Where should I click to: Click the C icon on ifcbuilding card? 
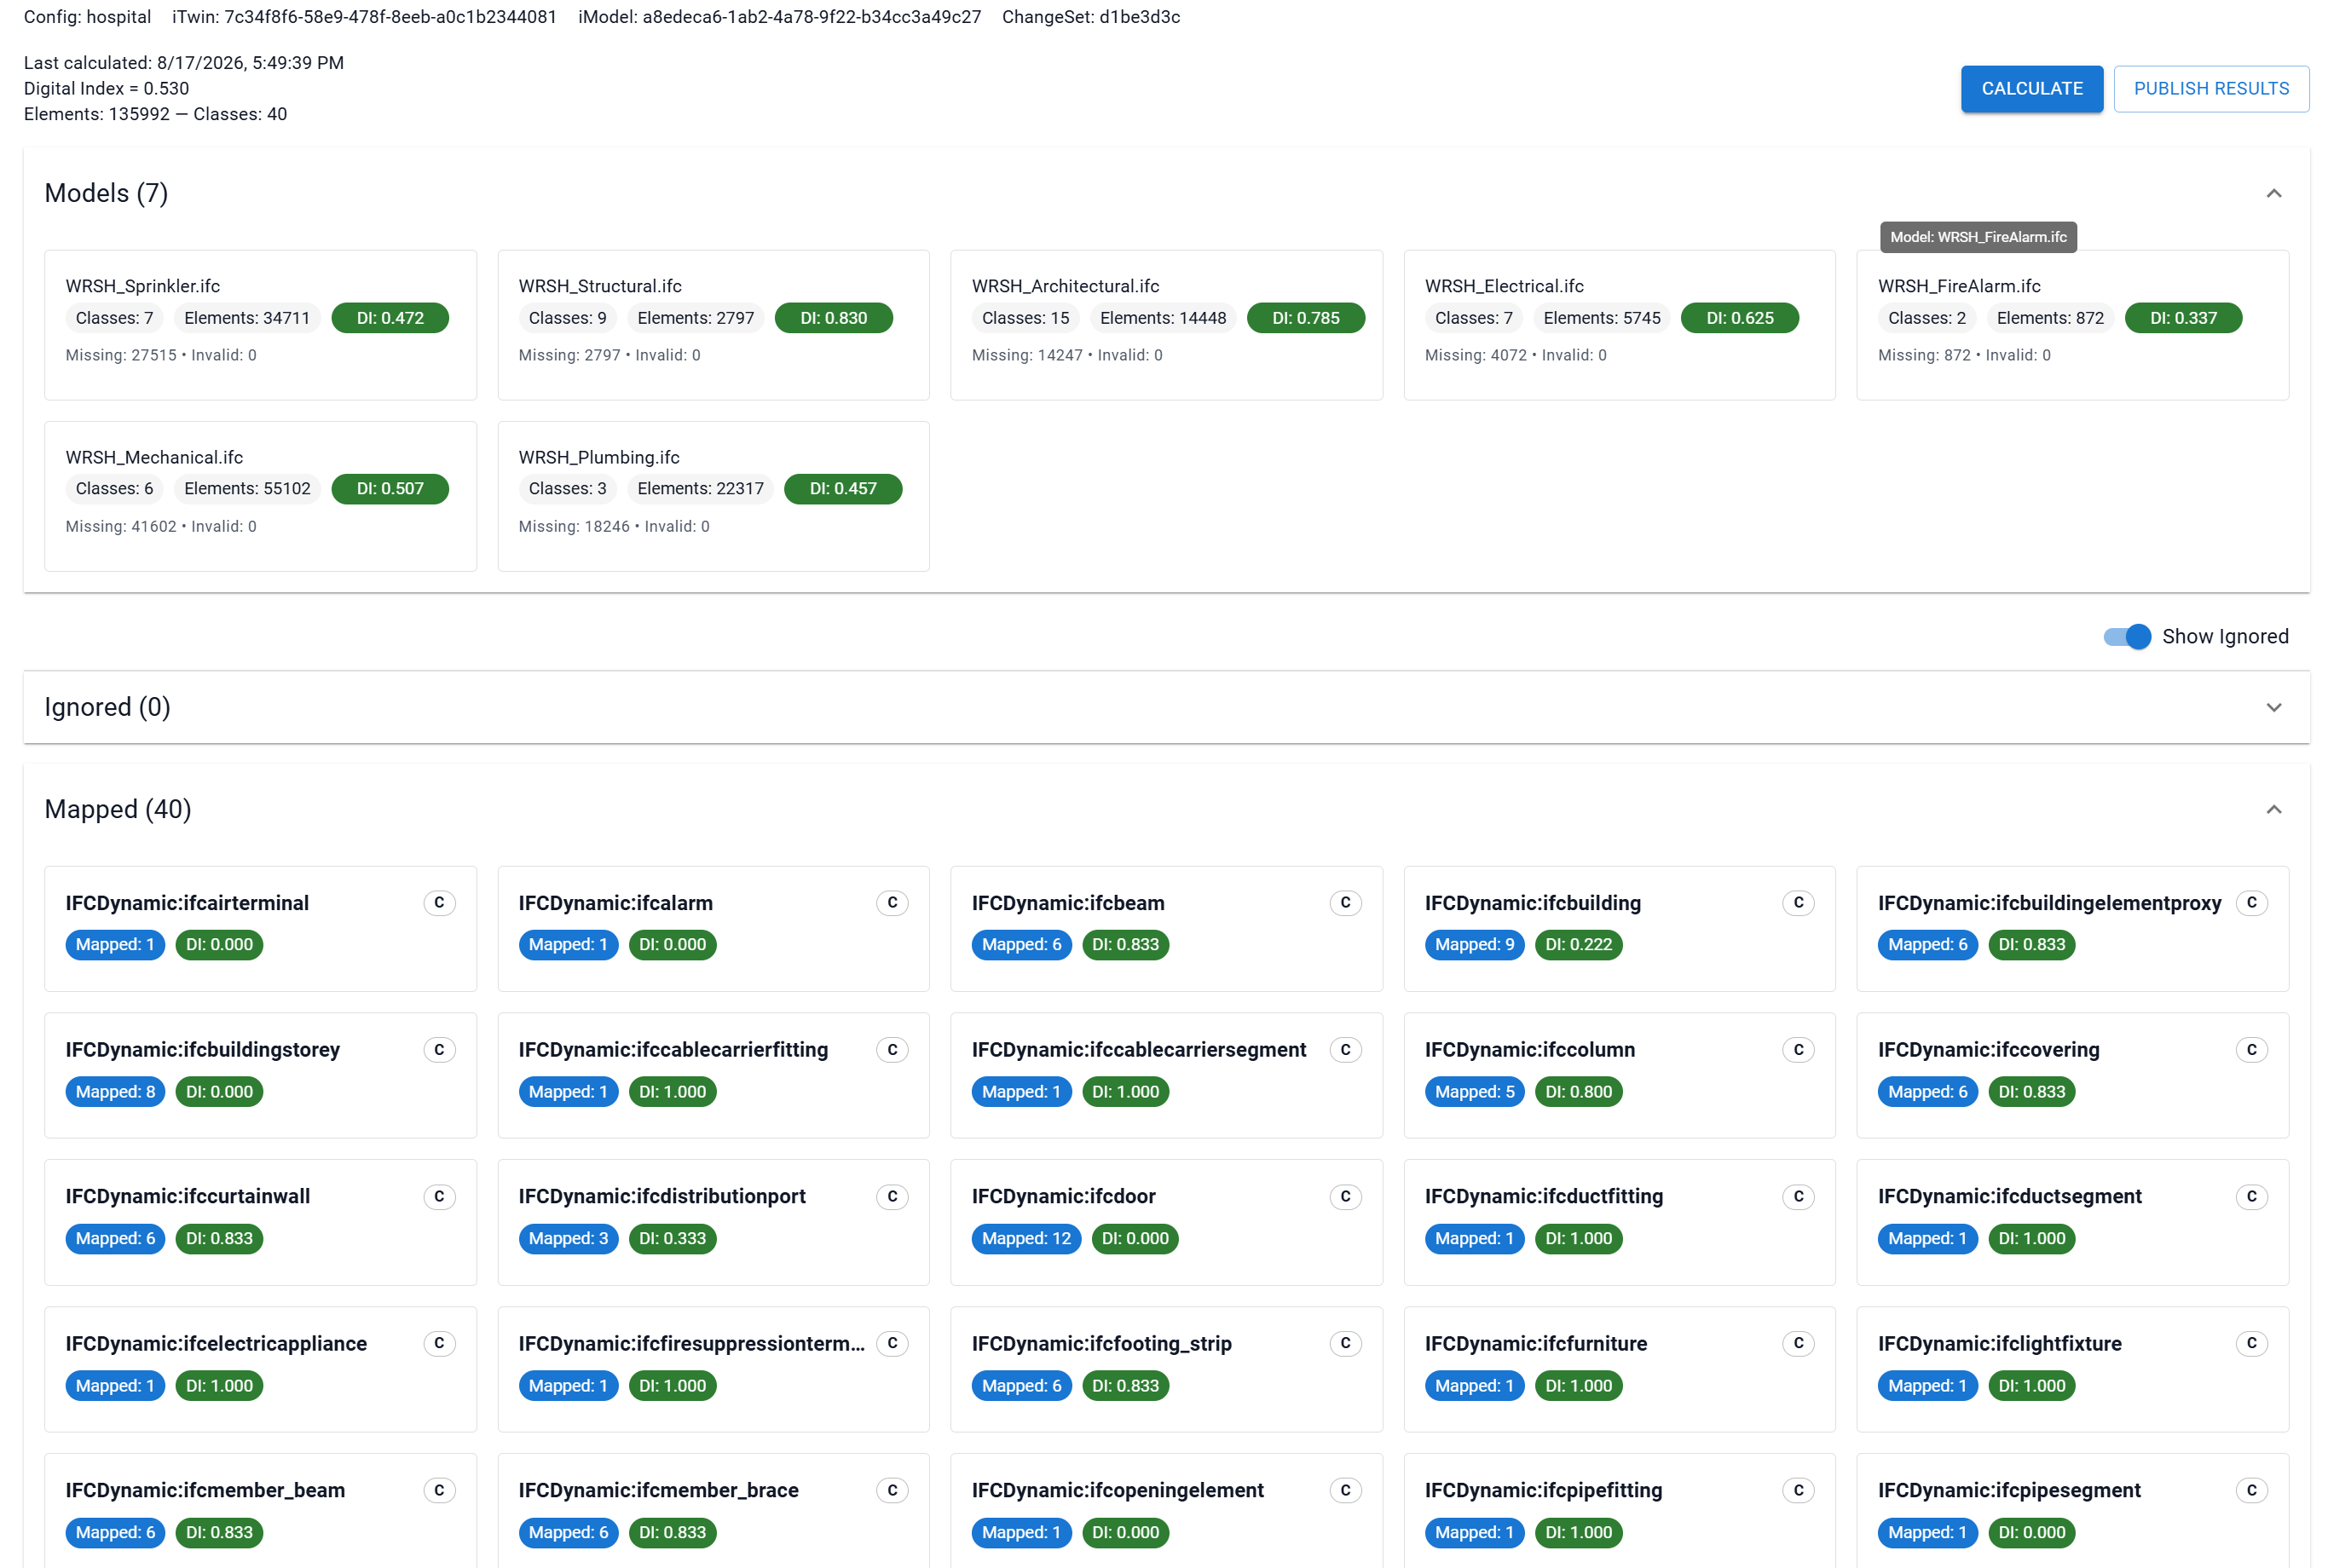click(1798, 902)
